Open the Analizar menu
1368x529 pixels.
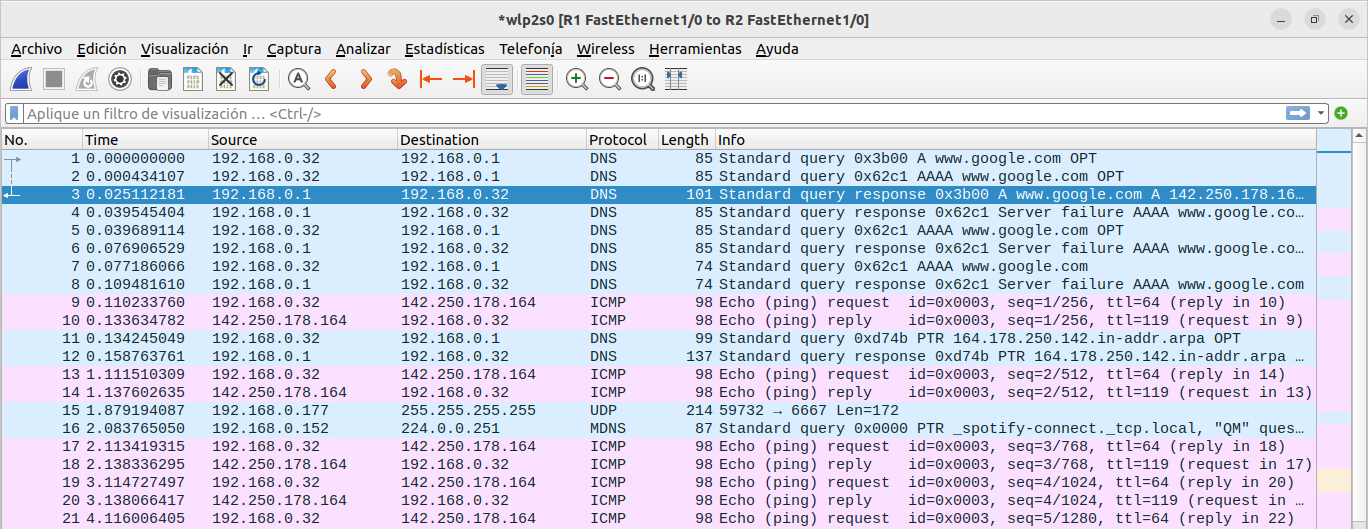(363, 48)
